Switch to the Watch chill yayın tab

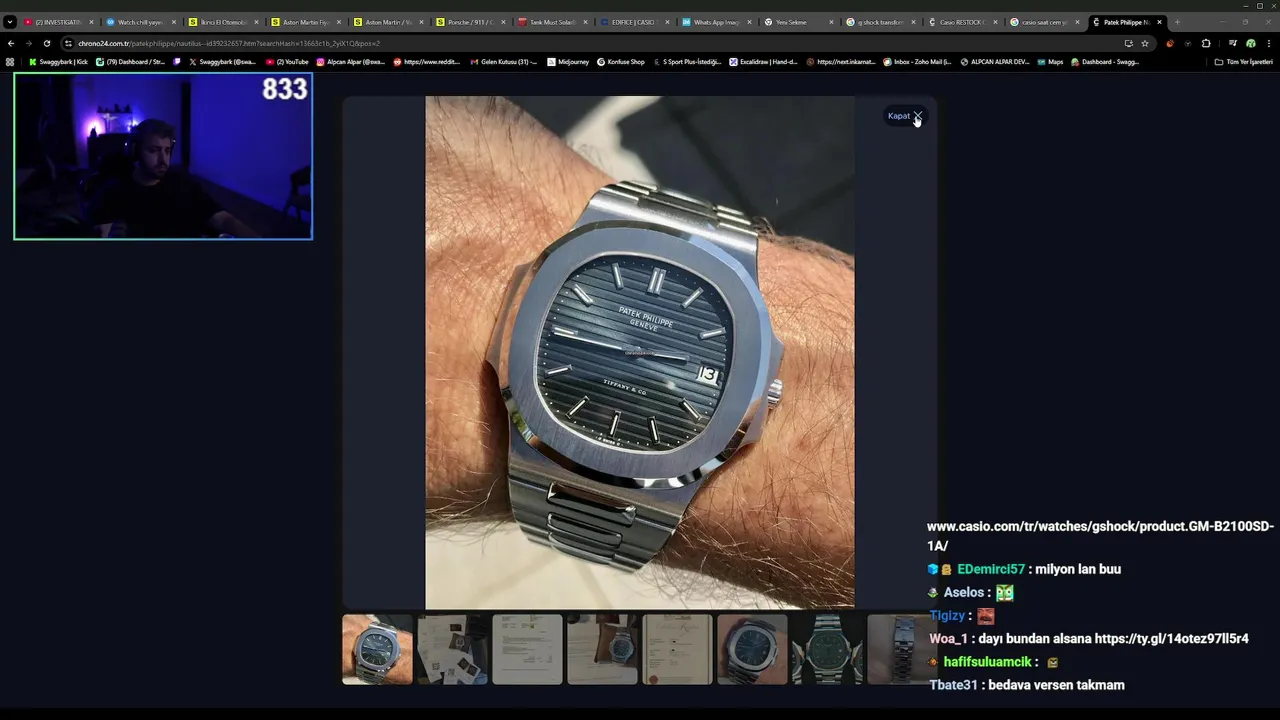pyautogui.click(x=140, y=22)
